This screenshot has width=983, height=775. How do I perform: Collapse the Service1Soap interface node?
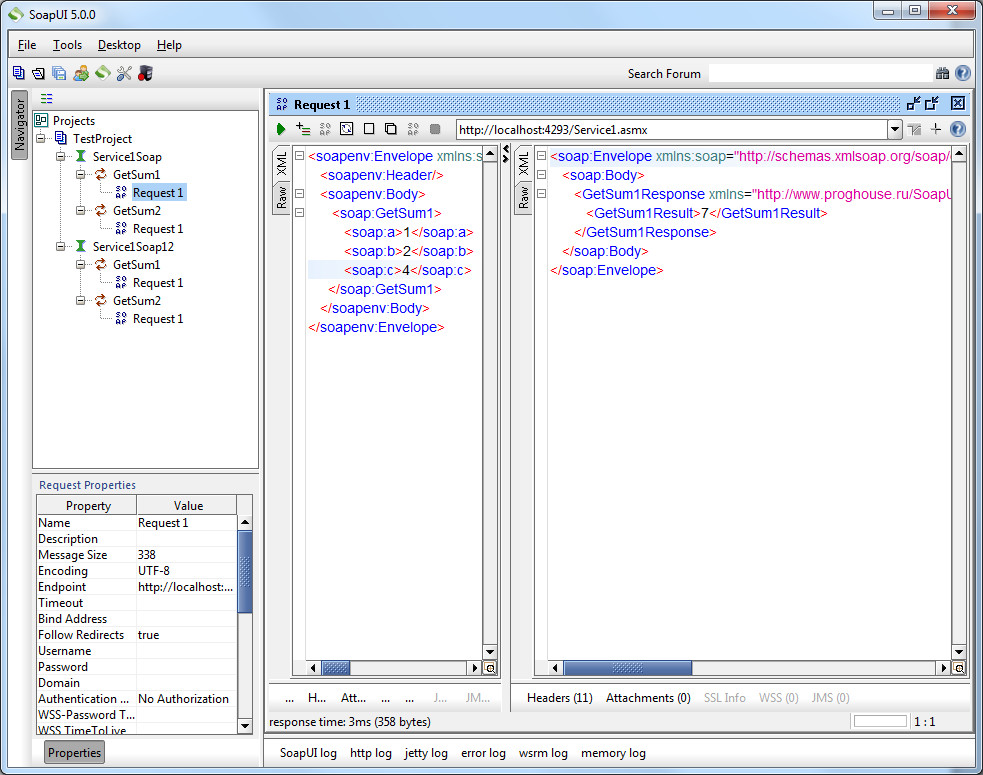pyautogui.click(x=61, y=157)
